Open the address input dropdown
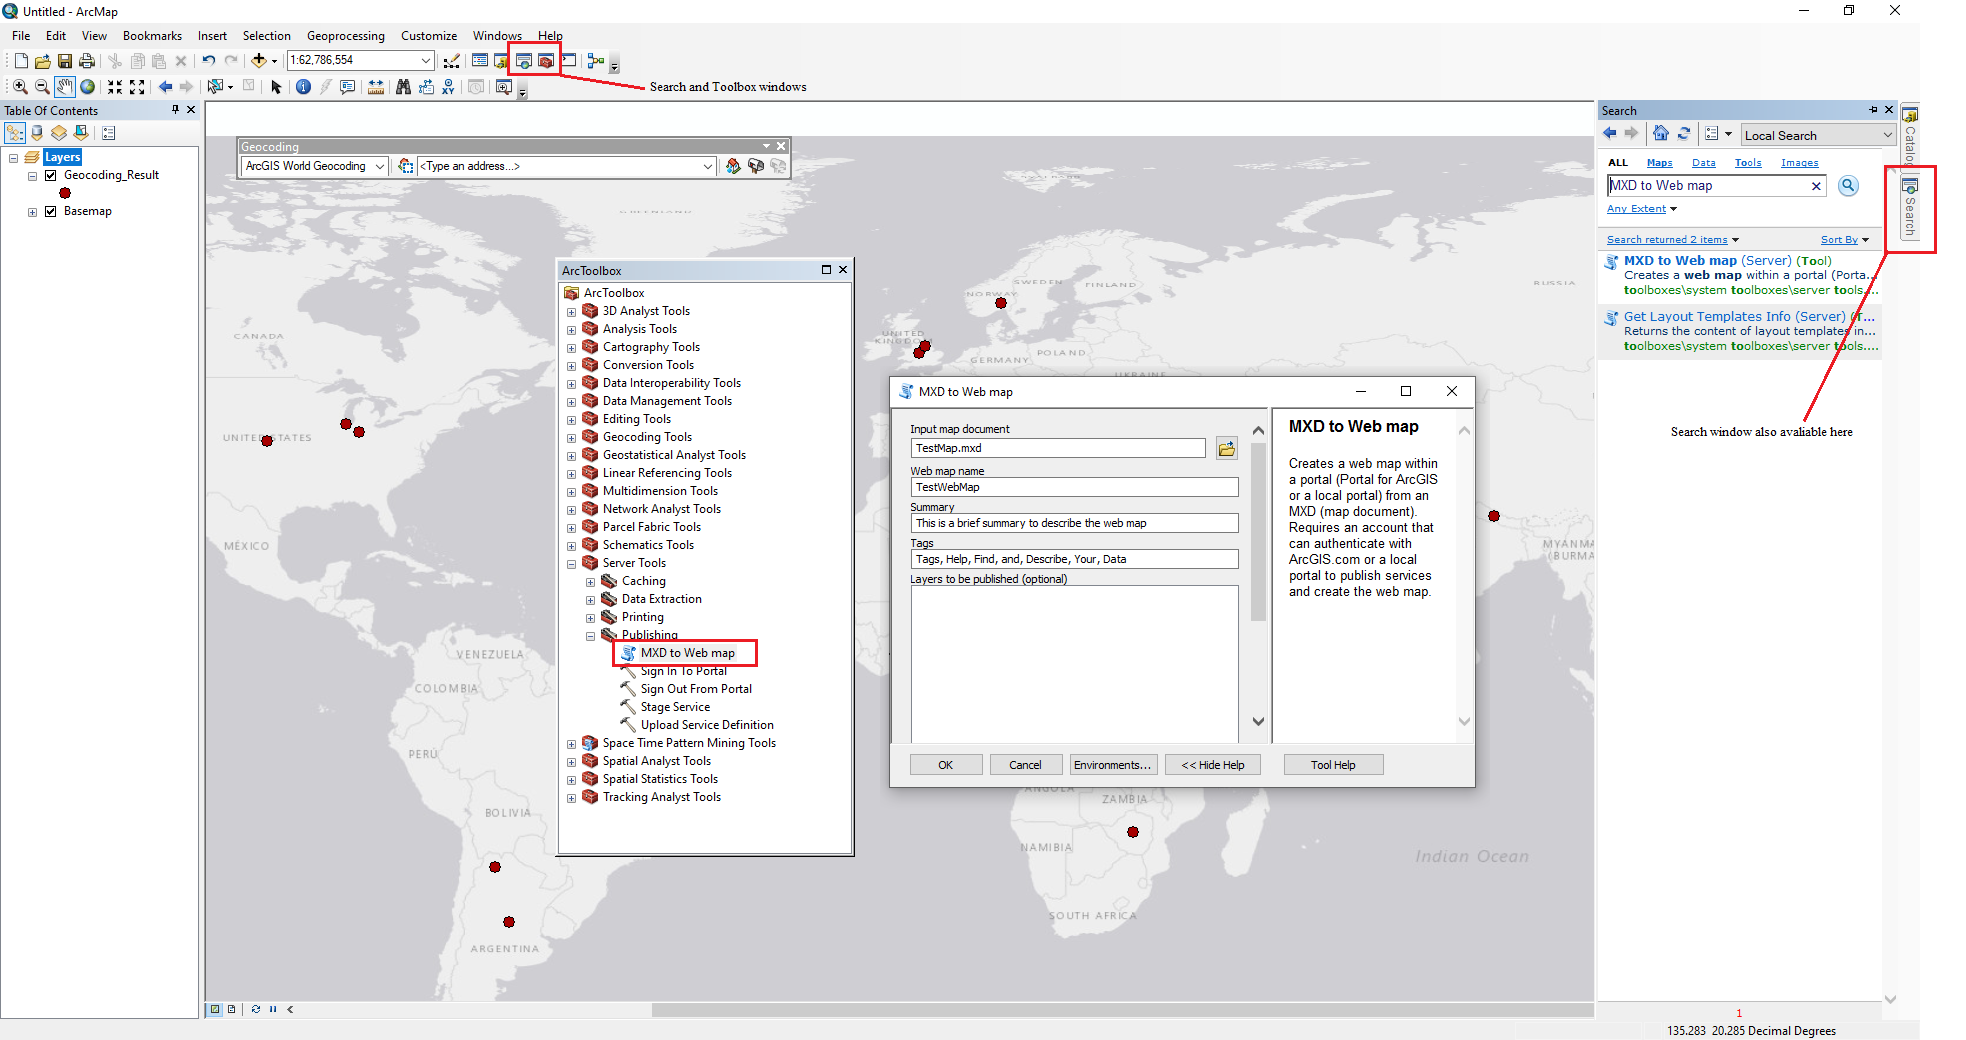Image resolution: width=1966 pixels, height=1040 pixels. (708, 166)
